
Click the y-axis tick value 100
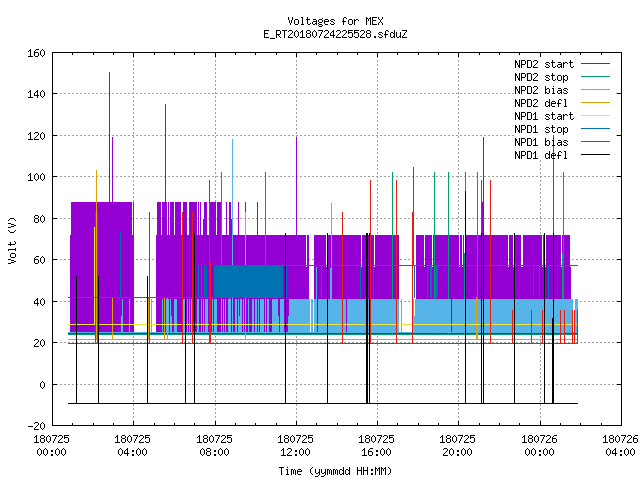(x=36, y=177)
